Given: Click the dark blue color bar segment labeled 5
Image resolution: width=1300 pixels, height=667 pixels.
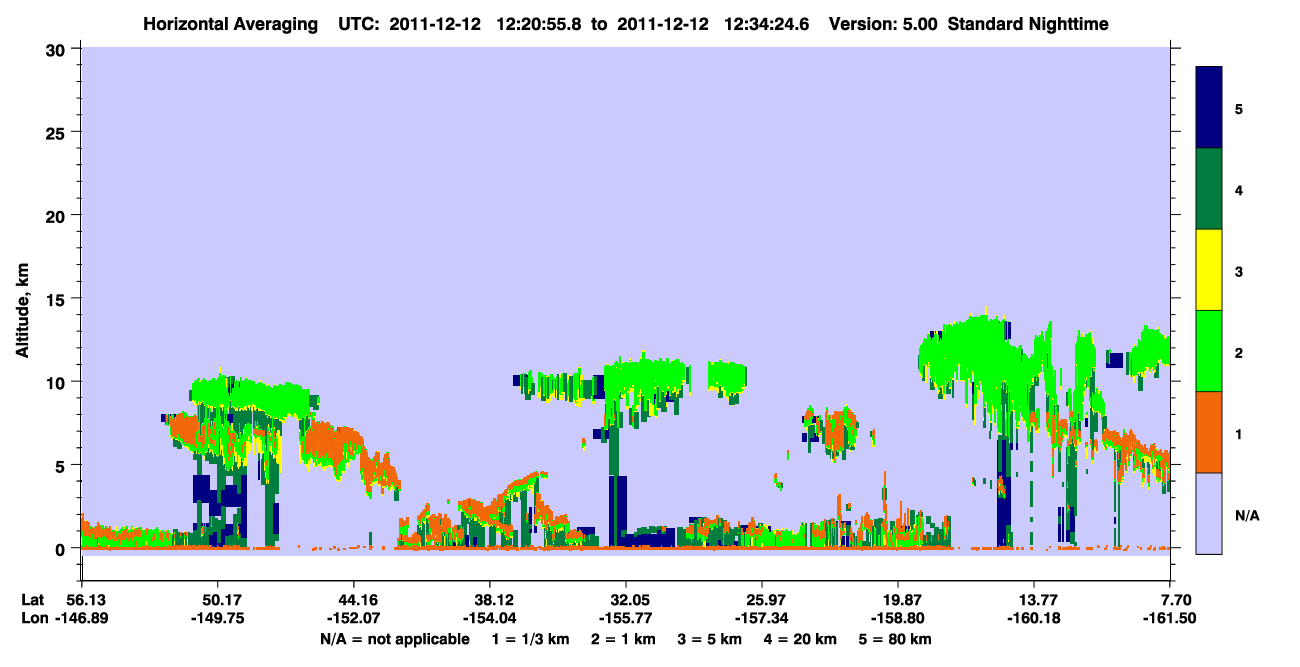Looking at the screenshot, I should 1210,108.
